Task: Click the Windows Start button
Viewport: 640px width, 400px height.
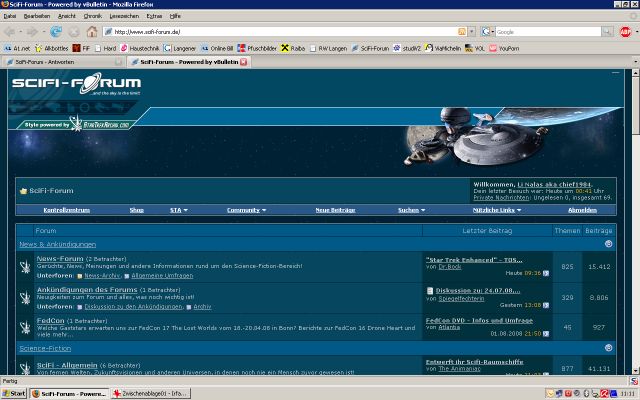Action: [14, 393]
